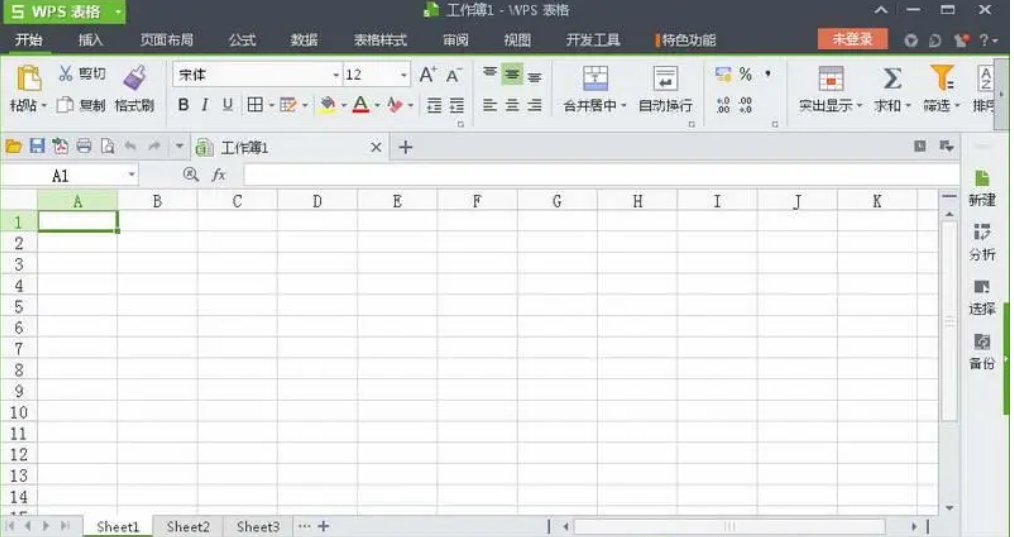Open the 审阅 tab

pos(455,40)
